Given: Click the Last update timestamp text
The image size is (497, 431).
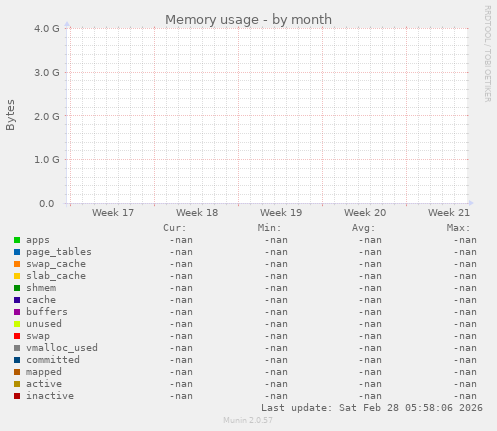Looking at the screenshot, I should (372, 408).
